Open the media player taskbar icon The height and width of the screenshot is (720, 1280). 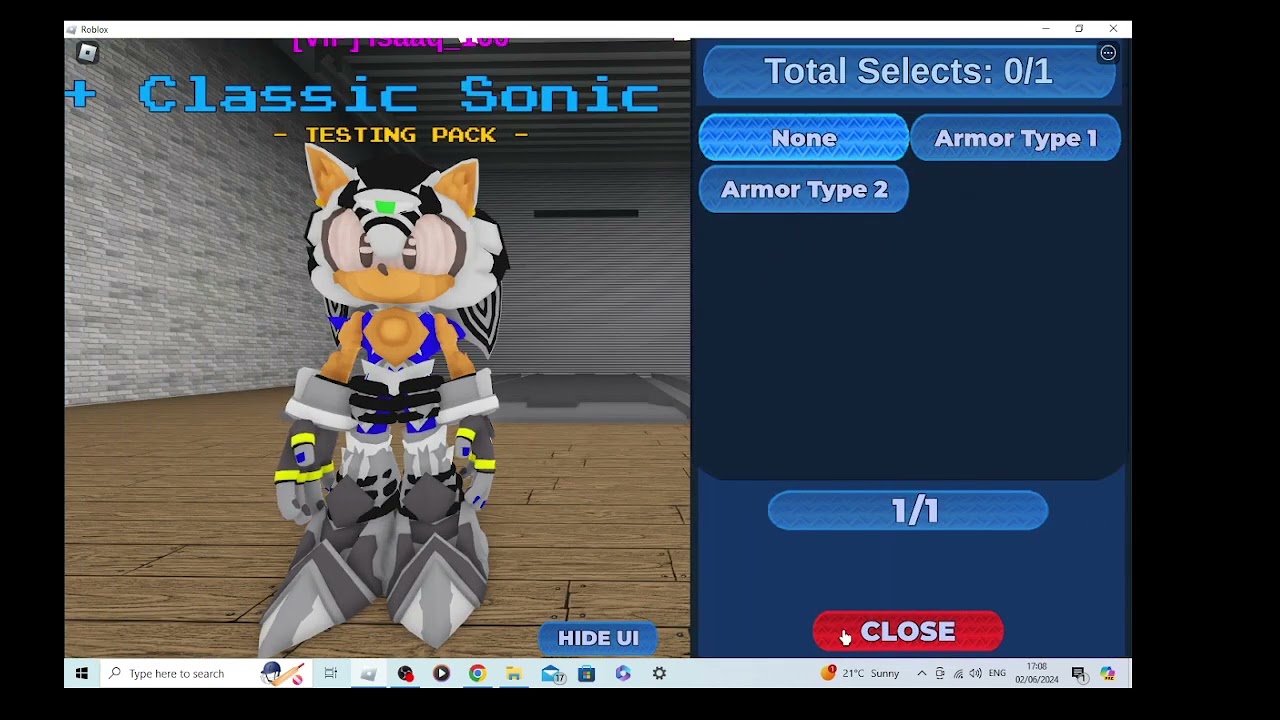(x=441, y=674)
